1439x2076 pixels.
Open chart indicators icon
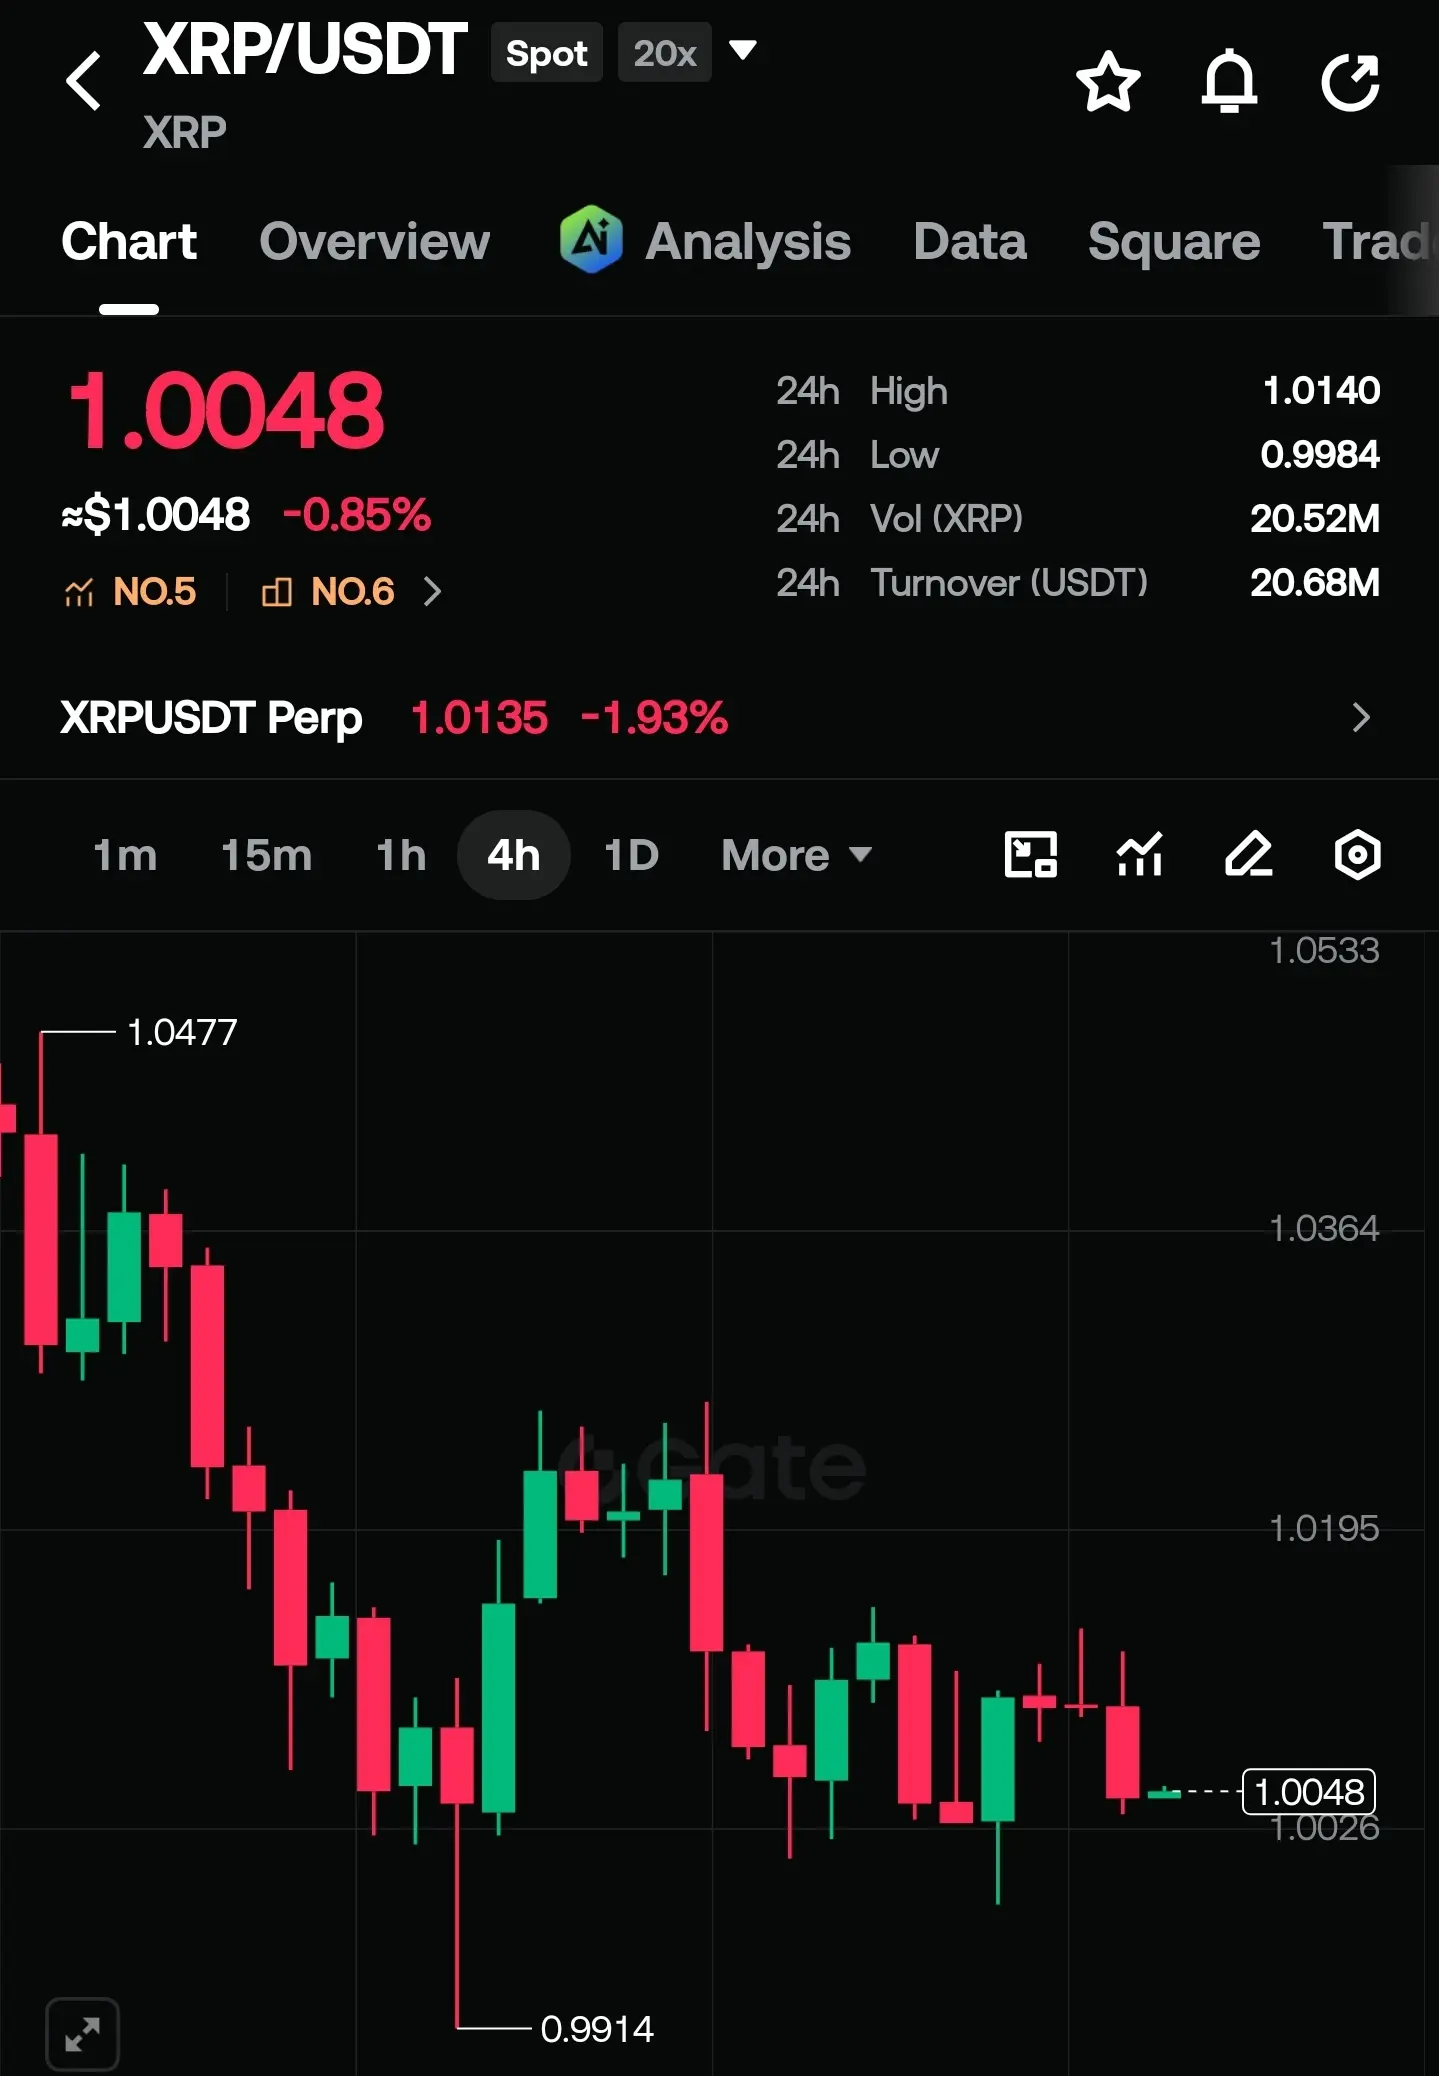tap(1140, 855)
